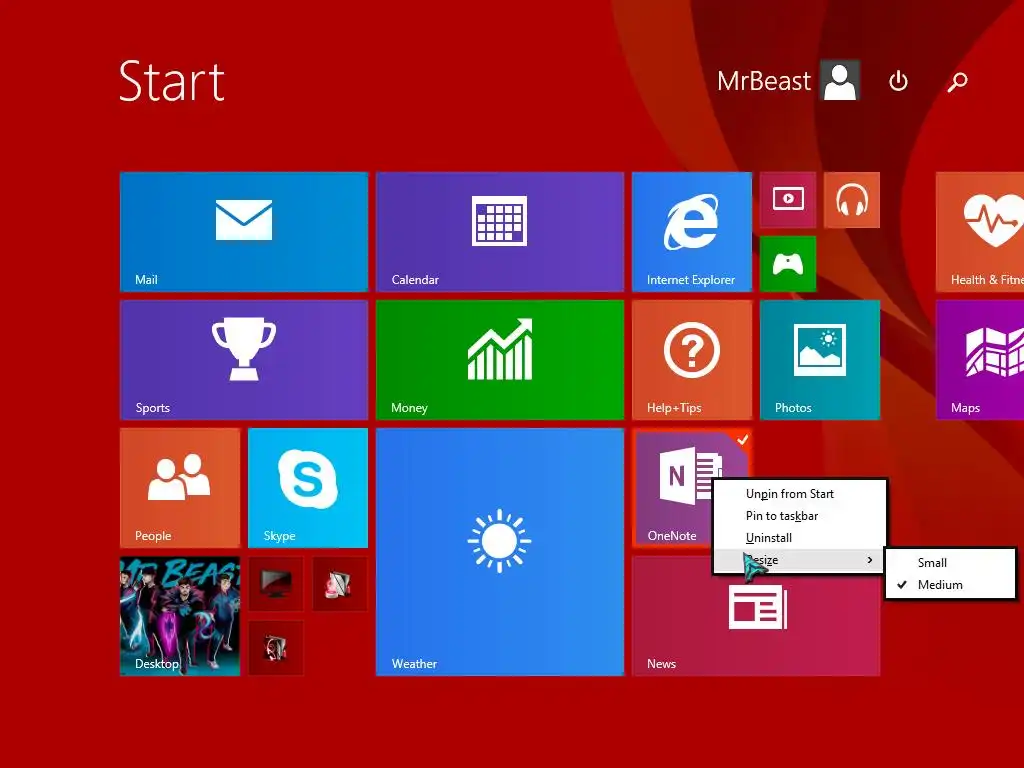Open the small tile below the monitor tile

click(x=276, y=648)
